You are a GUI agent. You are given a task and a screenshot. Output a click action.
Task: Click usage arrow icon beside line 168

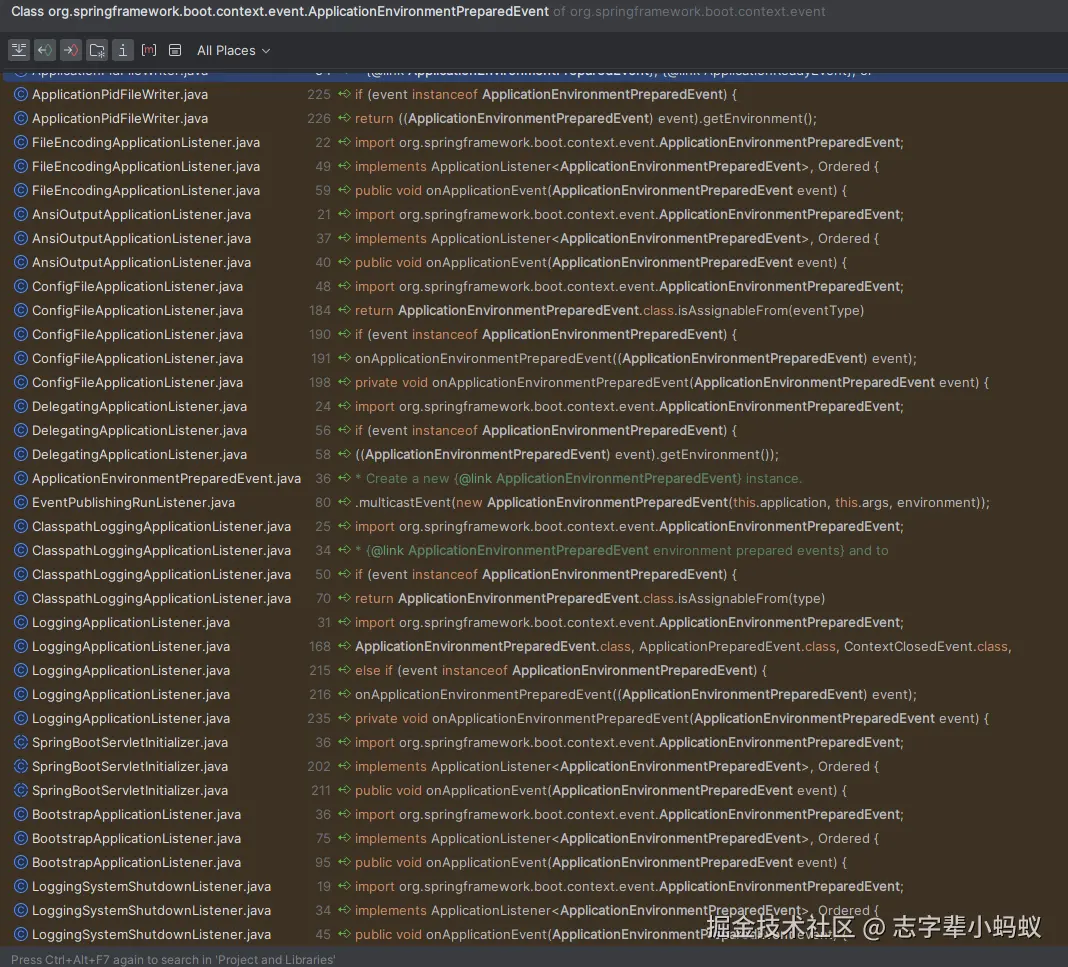345,646
